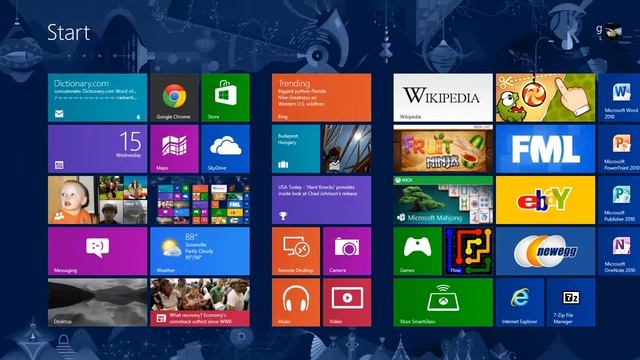Image resolution: width=640 pixels, height=360 pixels.
Task: Open the Dictionary.com mail tile
Action: coord(98,98)
